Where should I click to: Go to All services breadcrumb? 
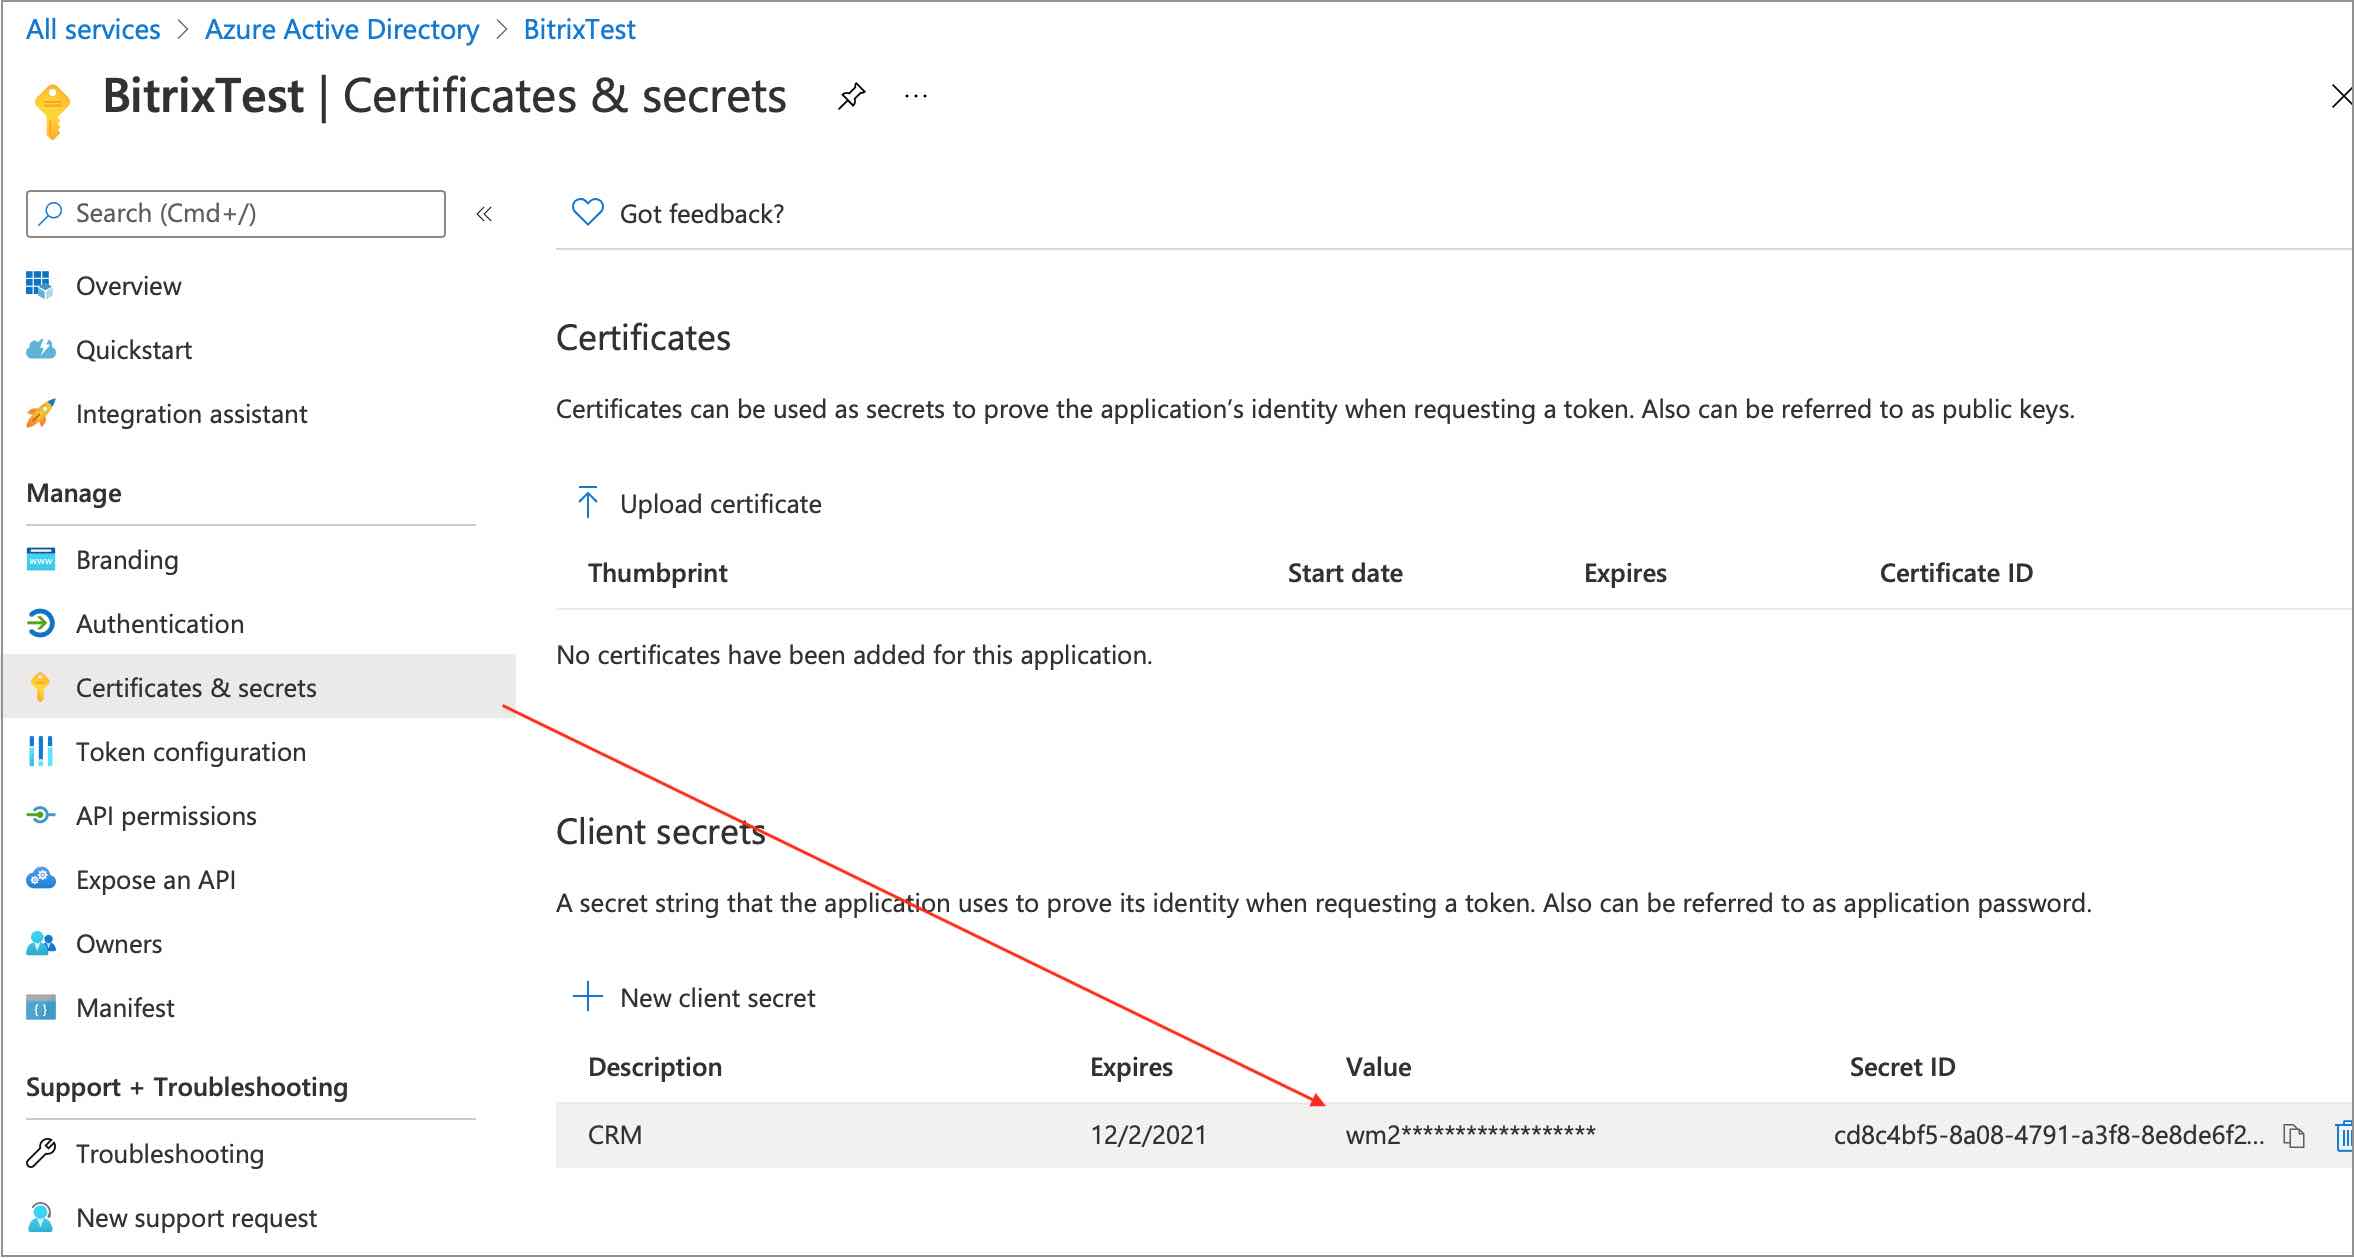pyautogui.click(x=93, y=30)
